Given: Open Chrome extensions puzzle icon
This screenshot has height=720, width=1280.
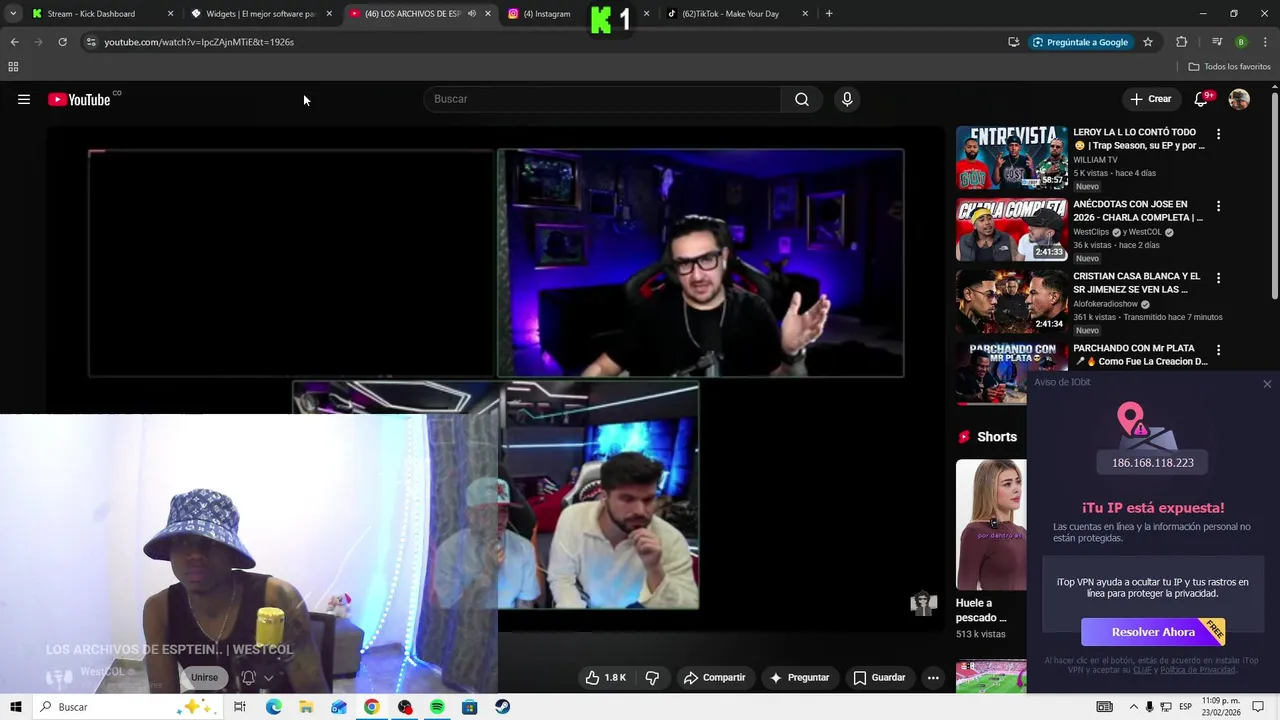Looking at the screenshot, I should click(1181, 42).
